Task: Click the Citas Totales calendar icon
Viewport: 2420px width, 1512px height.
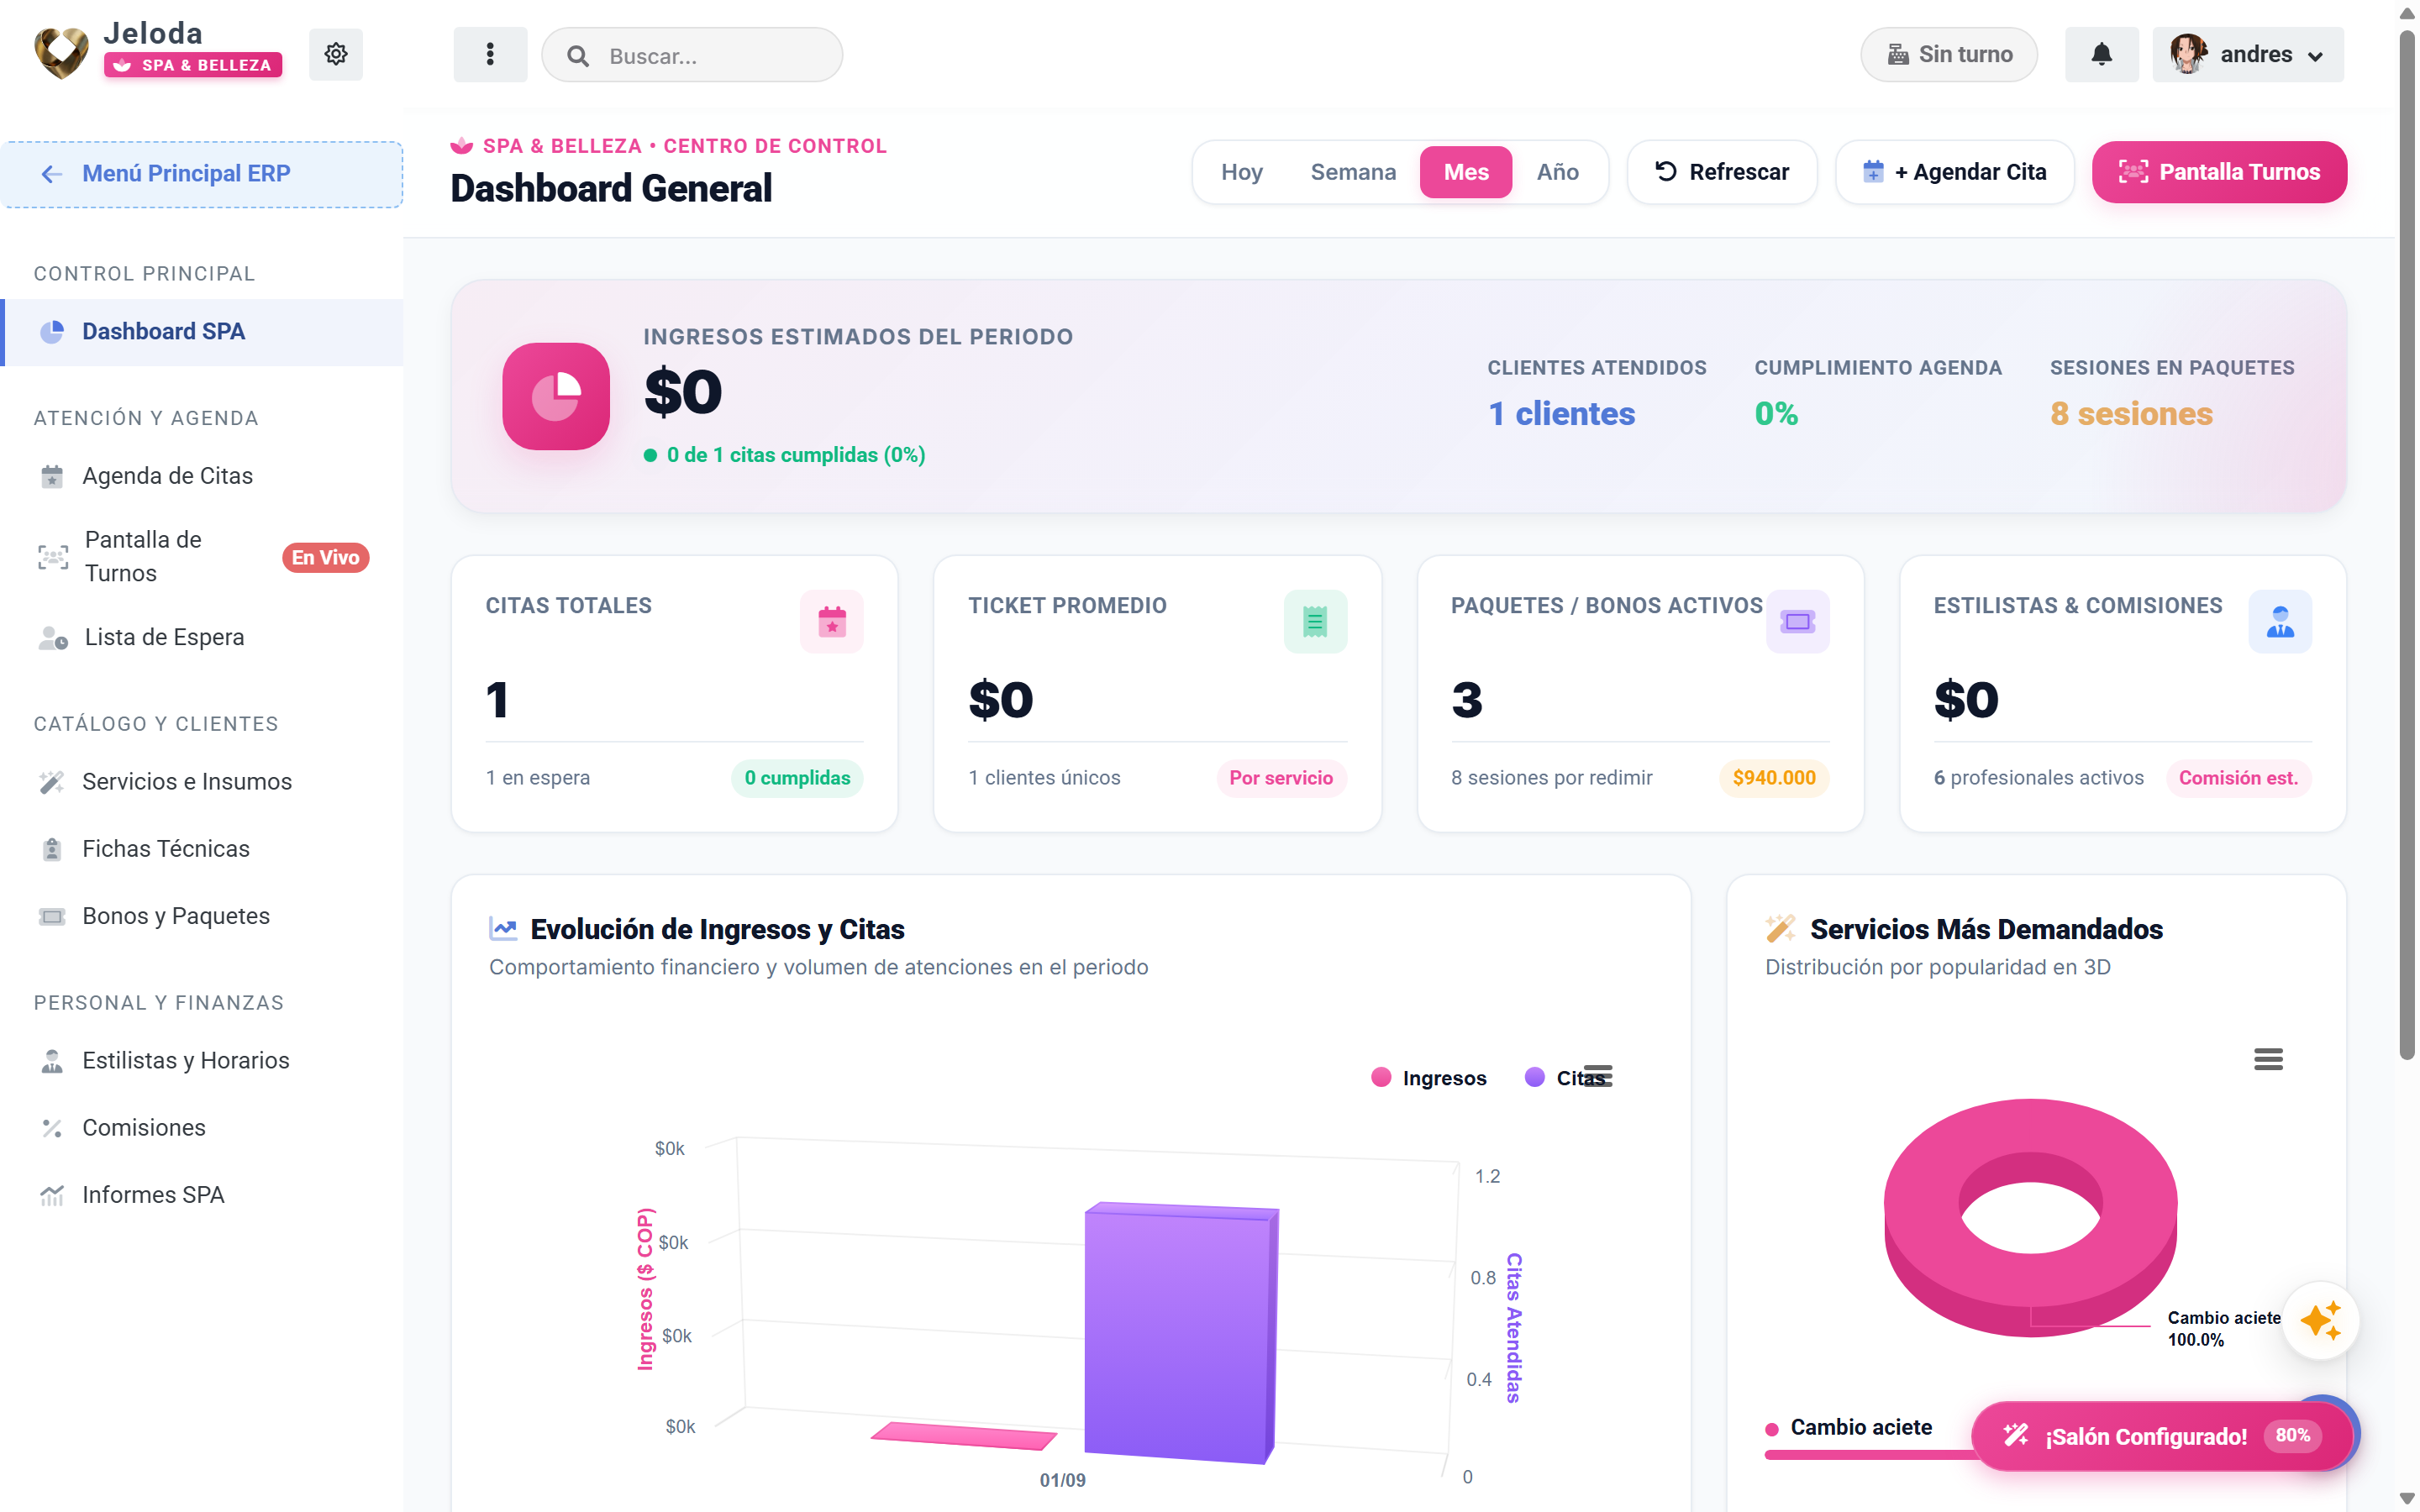Action: [x=832, y=622]
